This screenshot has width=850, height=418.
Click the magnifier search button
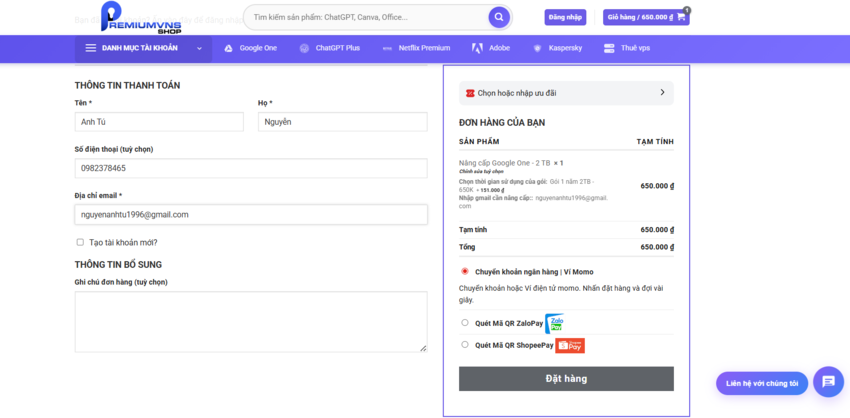(499, 17)
